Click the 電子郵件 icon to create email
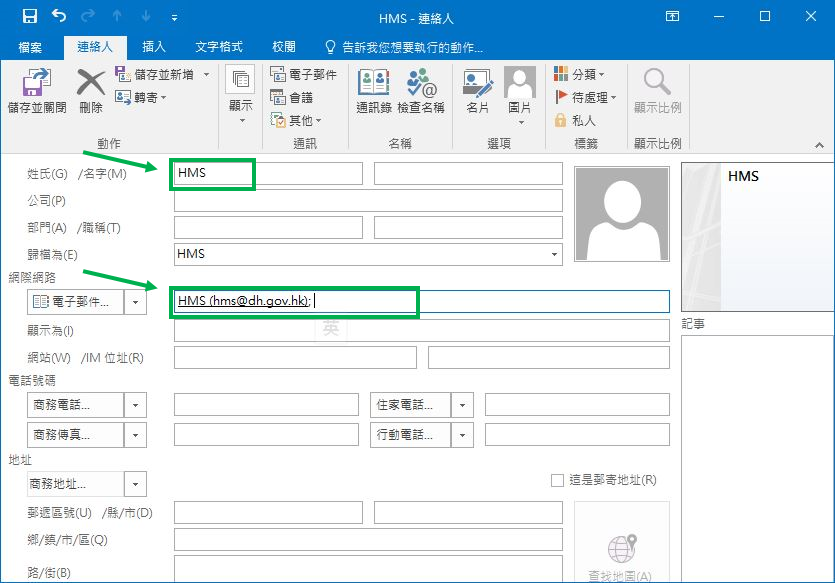Viewport: 835px width, 583px height. tap(301, 73)
